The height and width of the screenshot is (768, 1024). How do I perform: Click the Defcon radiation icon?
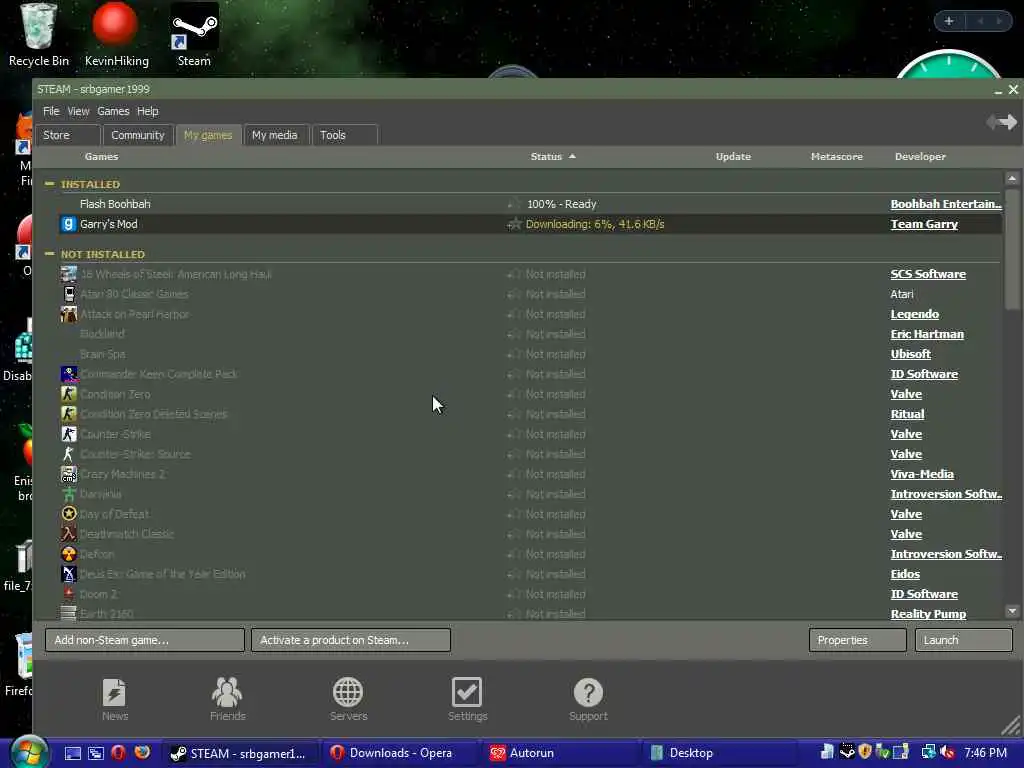pyautogui.click(x=69, y=554)
